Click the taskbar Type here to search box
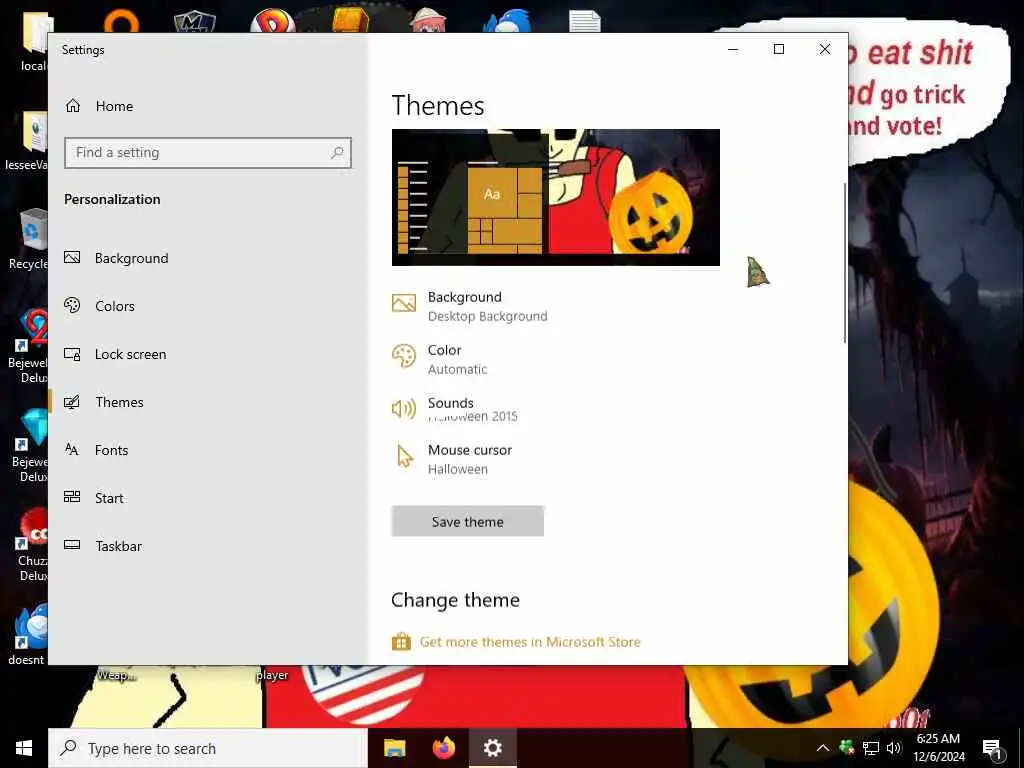The height and width of the screenshot is (768, 1024). coord(208,748)
